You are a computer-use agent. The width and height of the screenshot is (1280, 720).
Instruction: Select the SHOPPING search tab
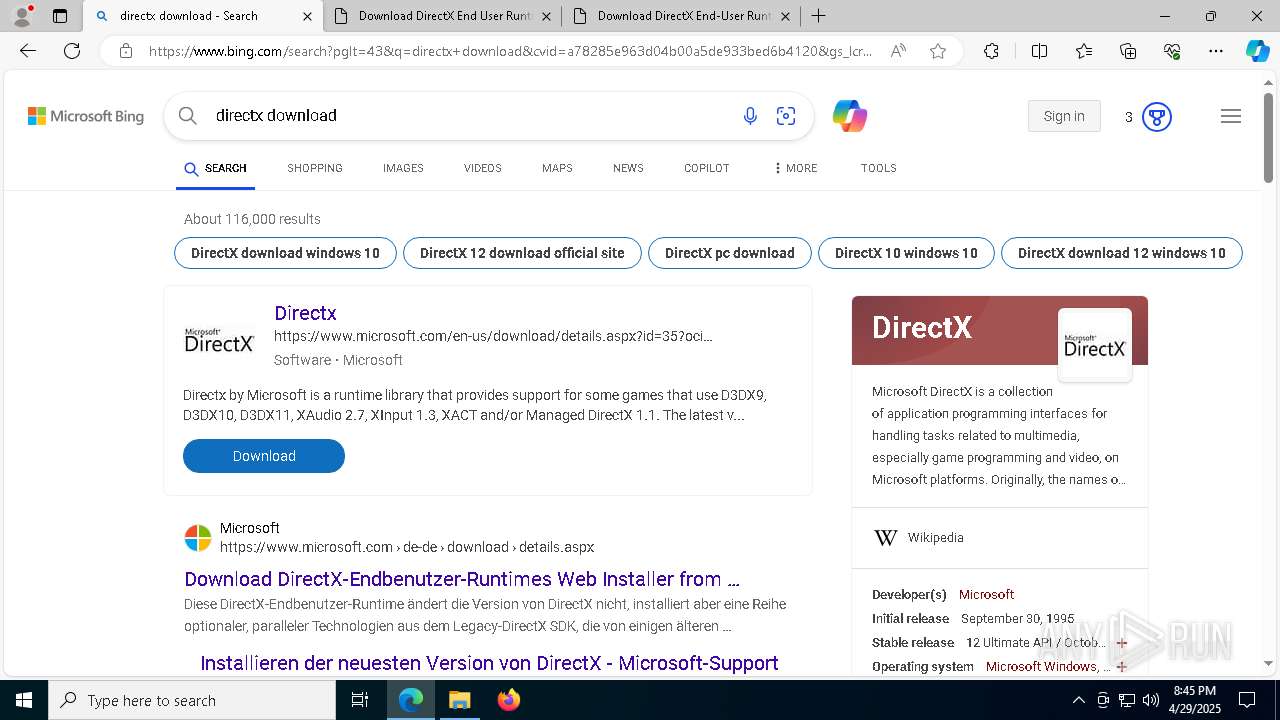tap(315, 168)
